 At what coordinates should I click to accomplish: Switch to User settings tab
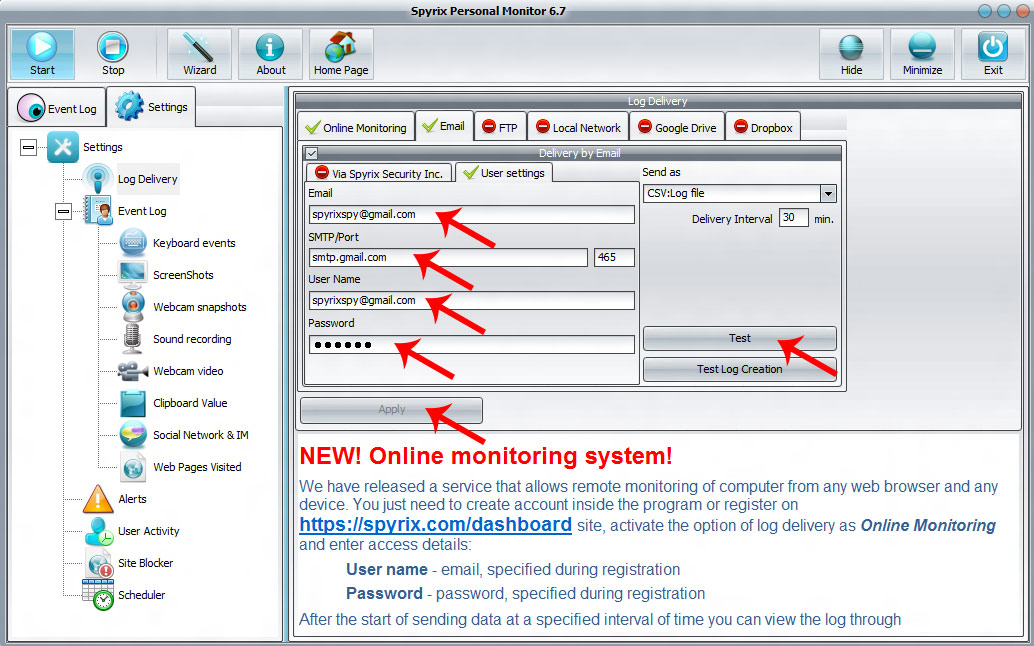click(504, 173)
